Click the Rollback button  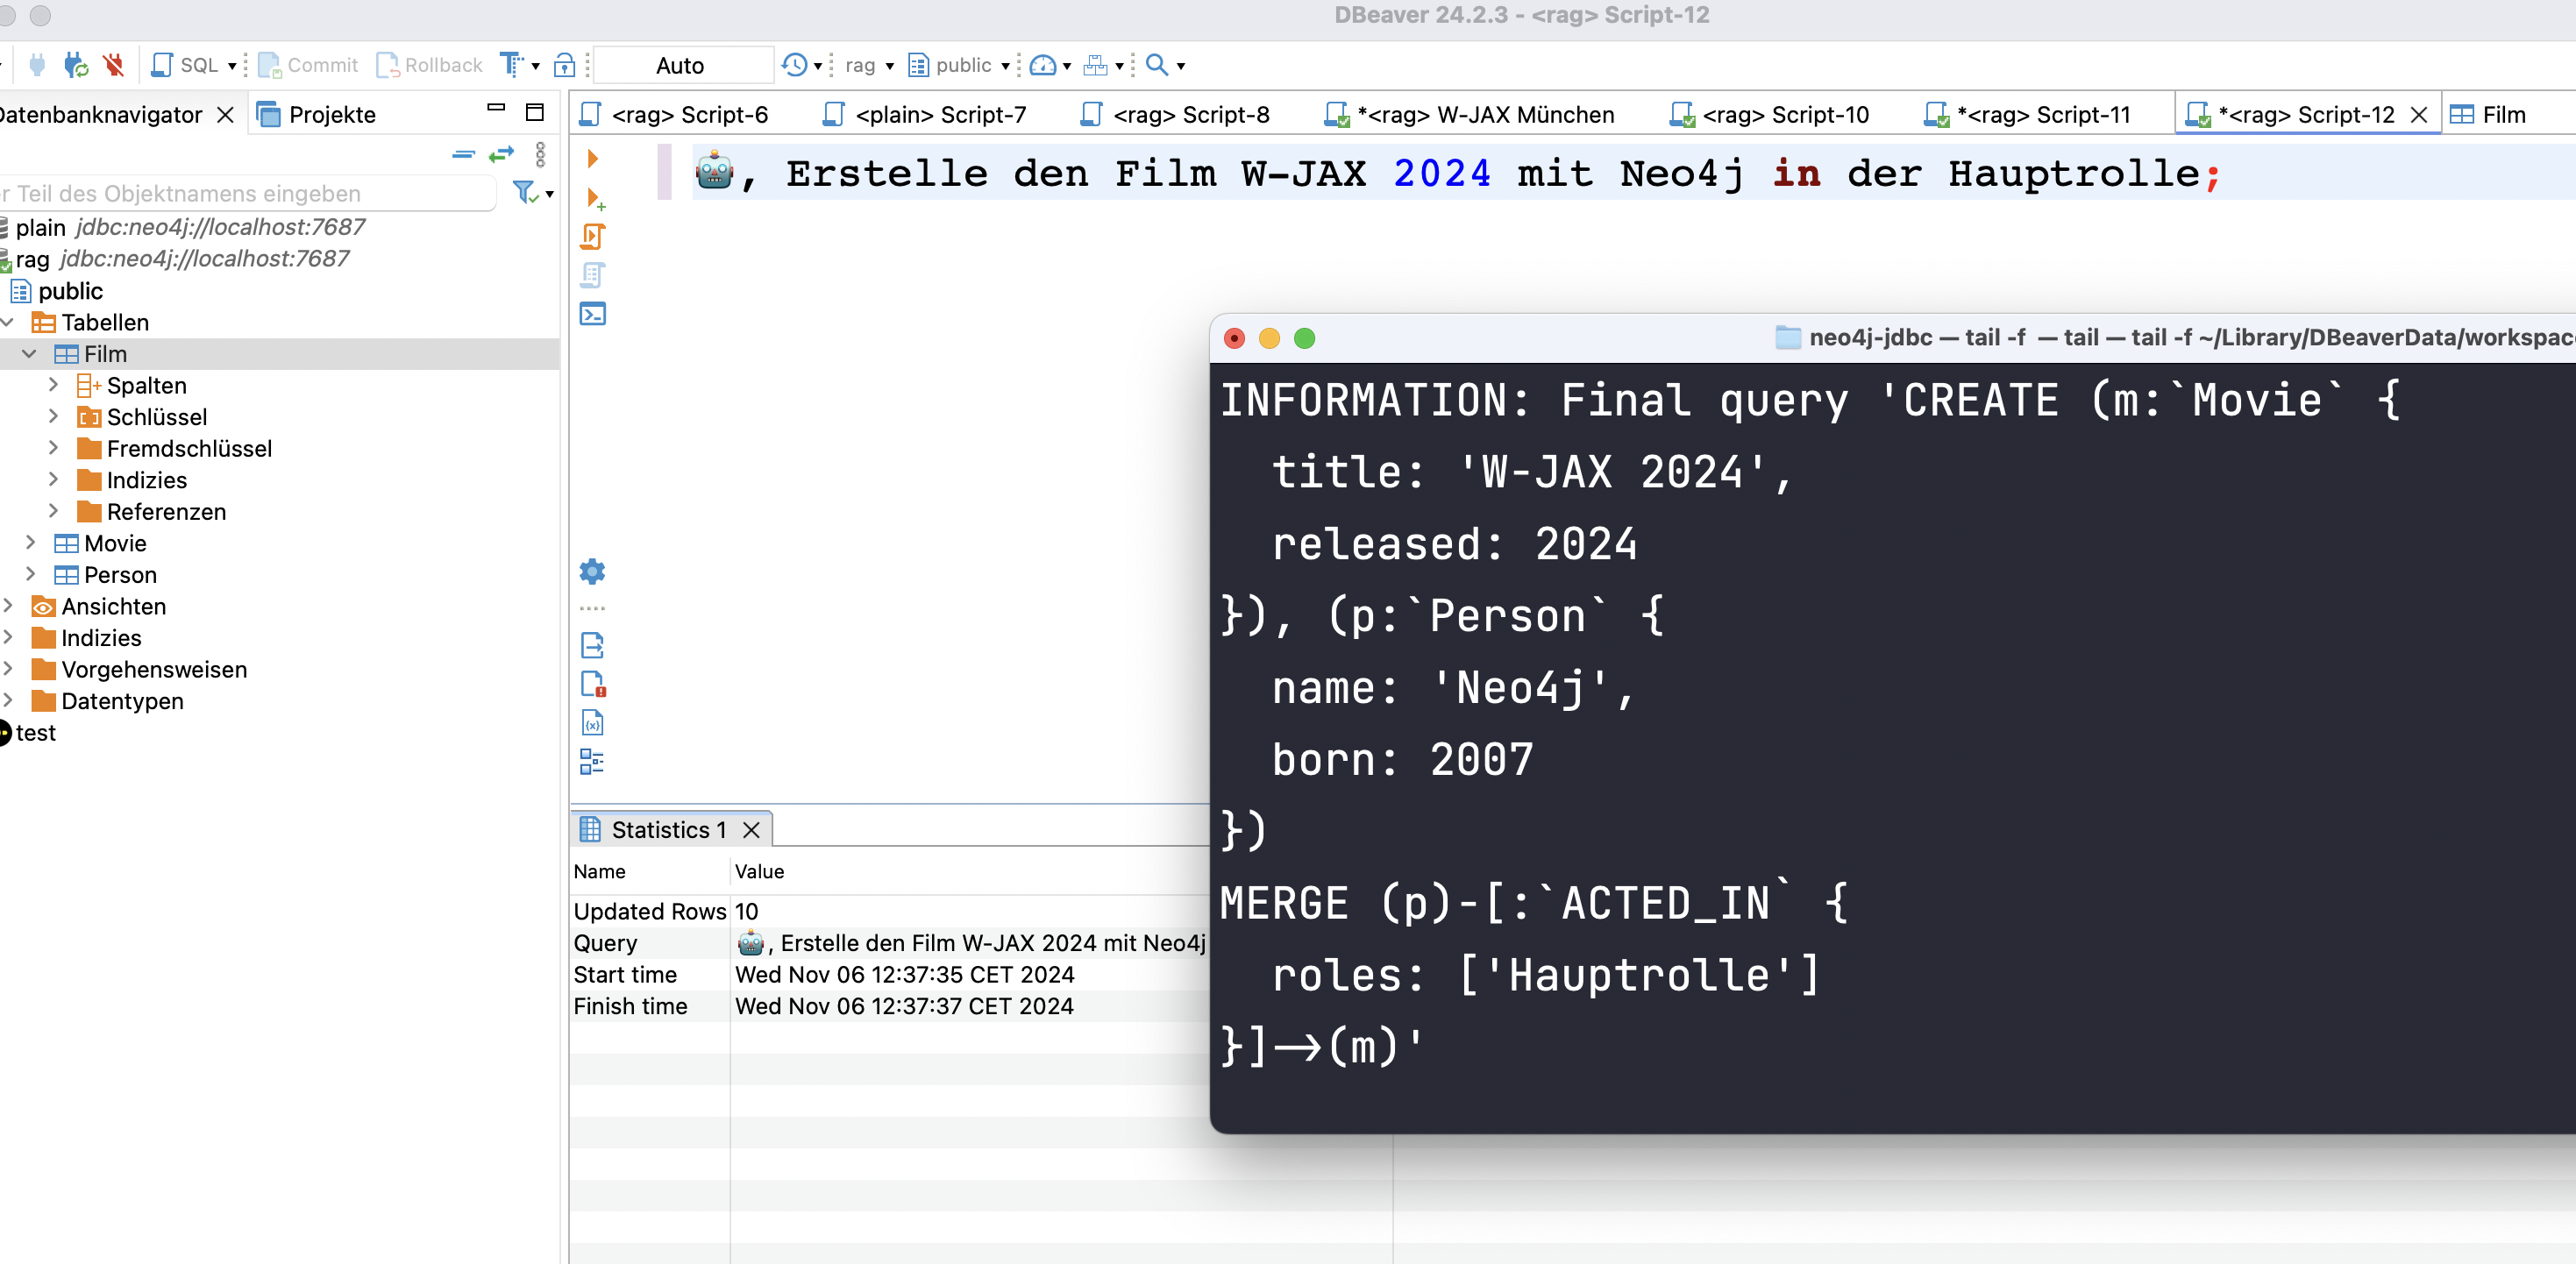[x=429, y=65]
